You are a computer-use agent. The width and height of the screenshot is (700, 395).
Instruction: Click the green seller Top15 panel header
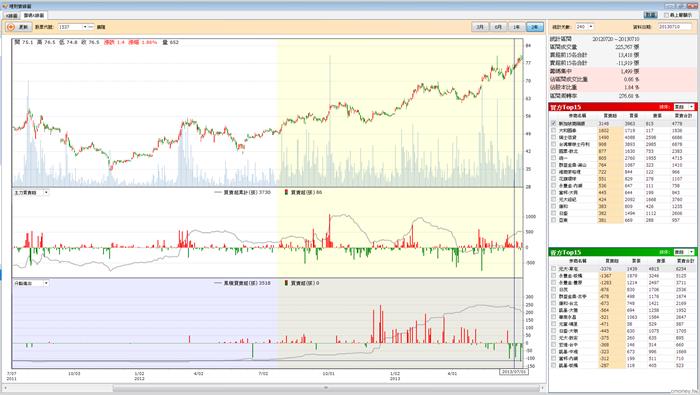tap(622, 252)
